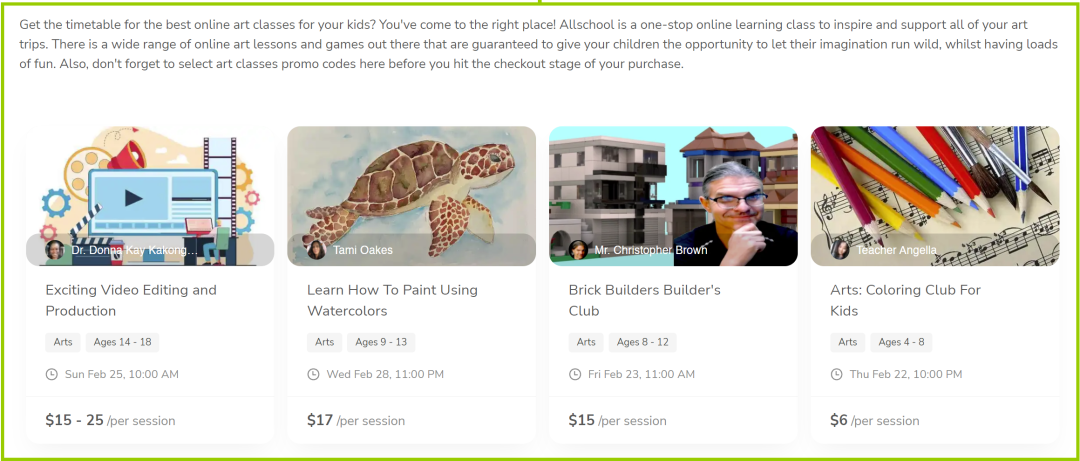
Task: Select the Ages 4 - 8 tag
Action: pyautogui.click(x=901, y=342)
